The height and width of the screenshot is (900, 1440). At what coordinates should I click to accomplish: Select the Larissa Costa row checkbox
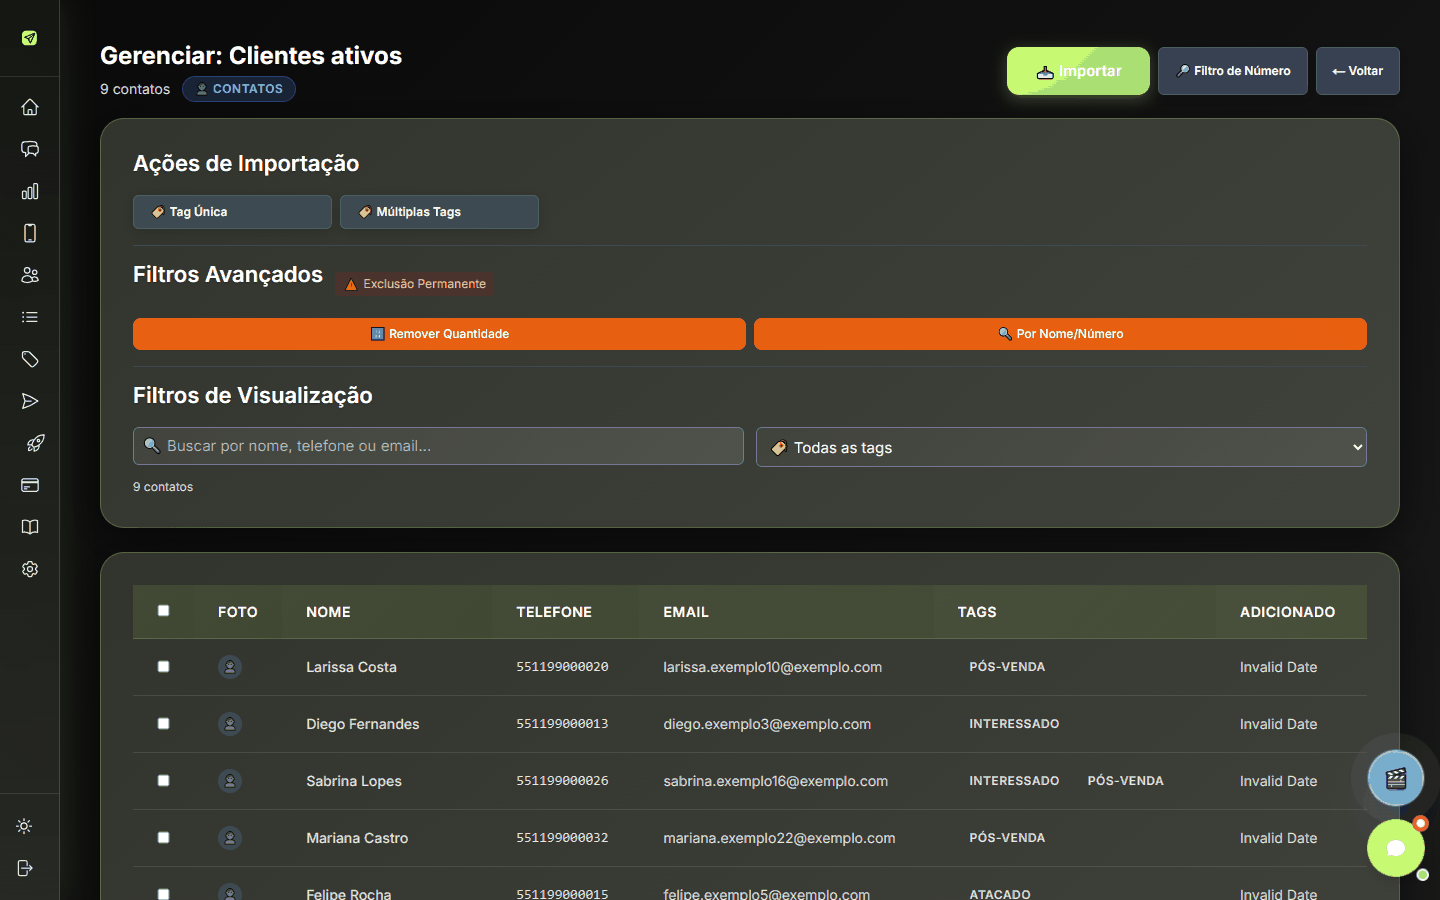coord(163,667)
